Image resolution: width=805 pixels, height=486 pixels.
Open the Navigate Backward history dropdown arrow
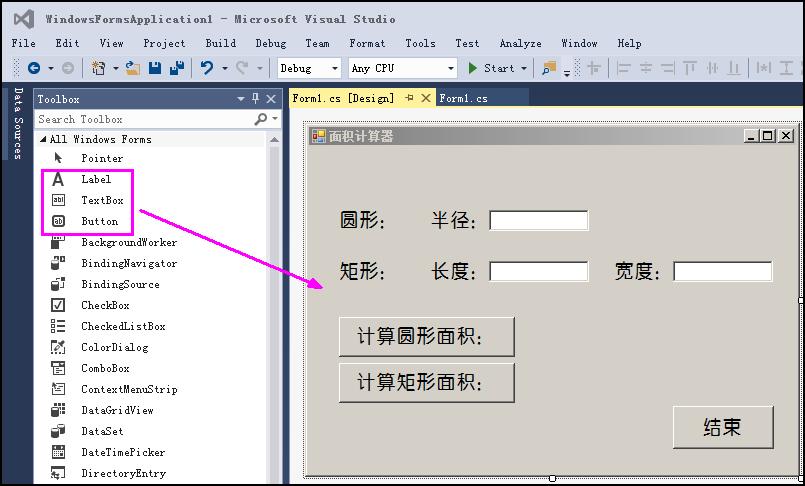[x=50, y=68]
